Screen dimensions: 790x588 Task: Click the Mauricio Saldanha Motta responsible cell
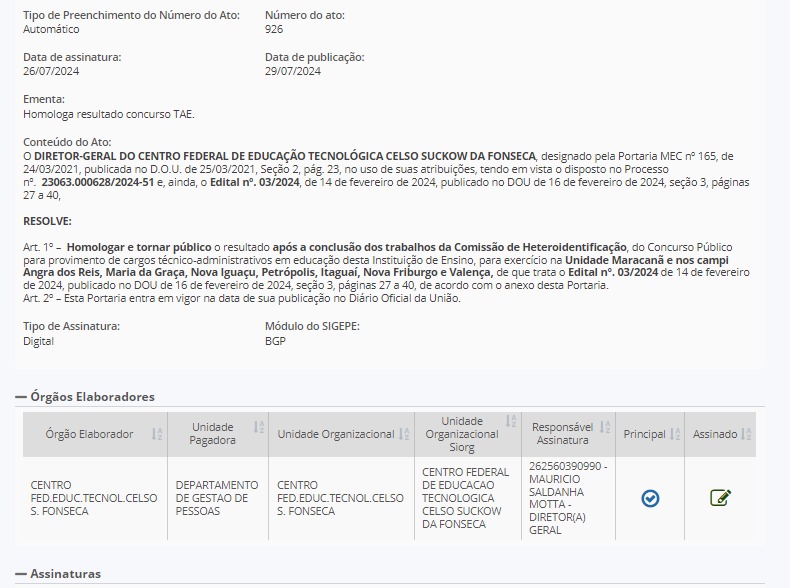(567, 498)
